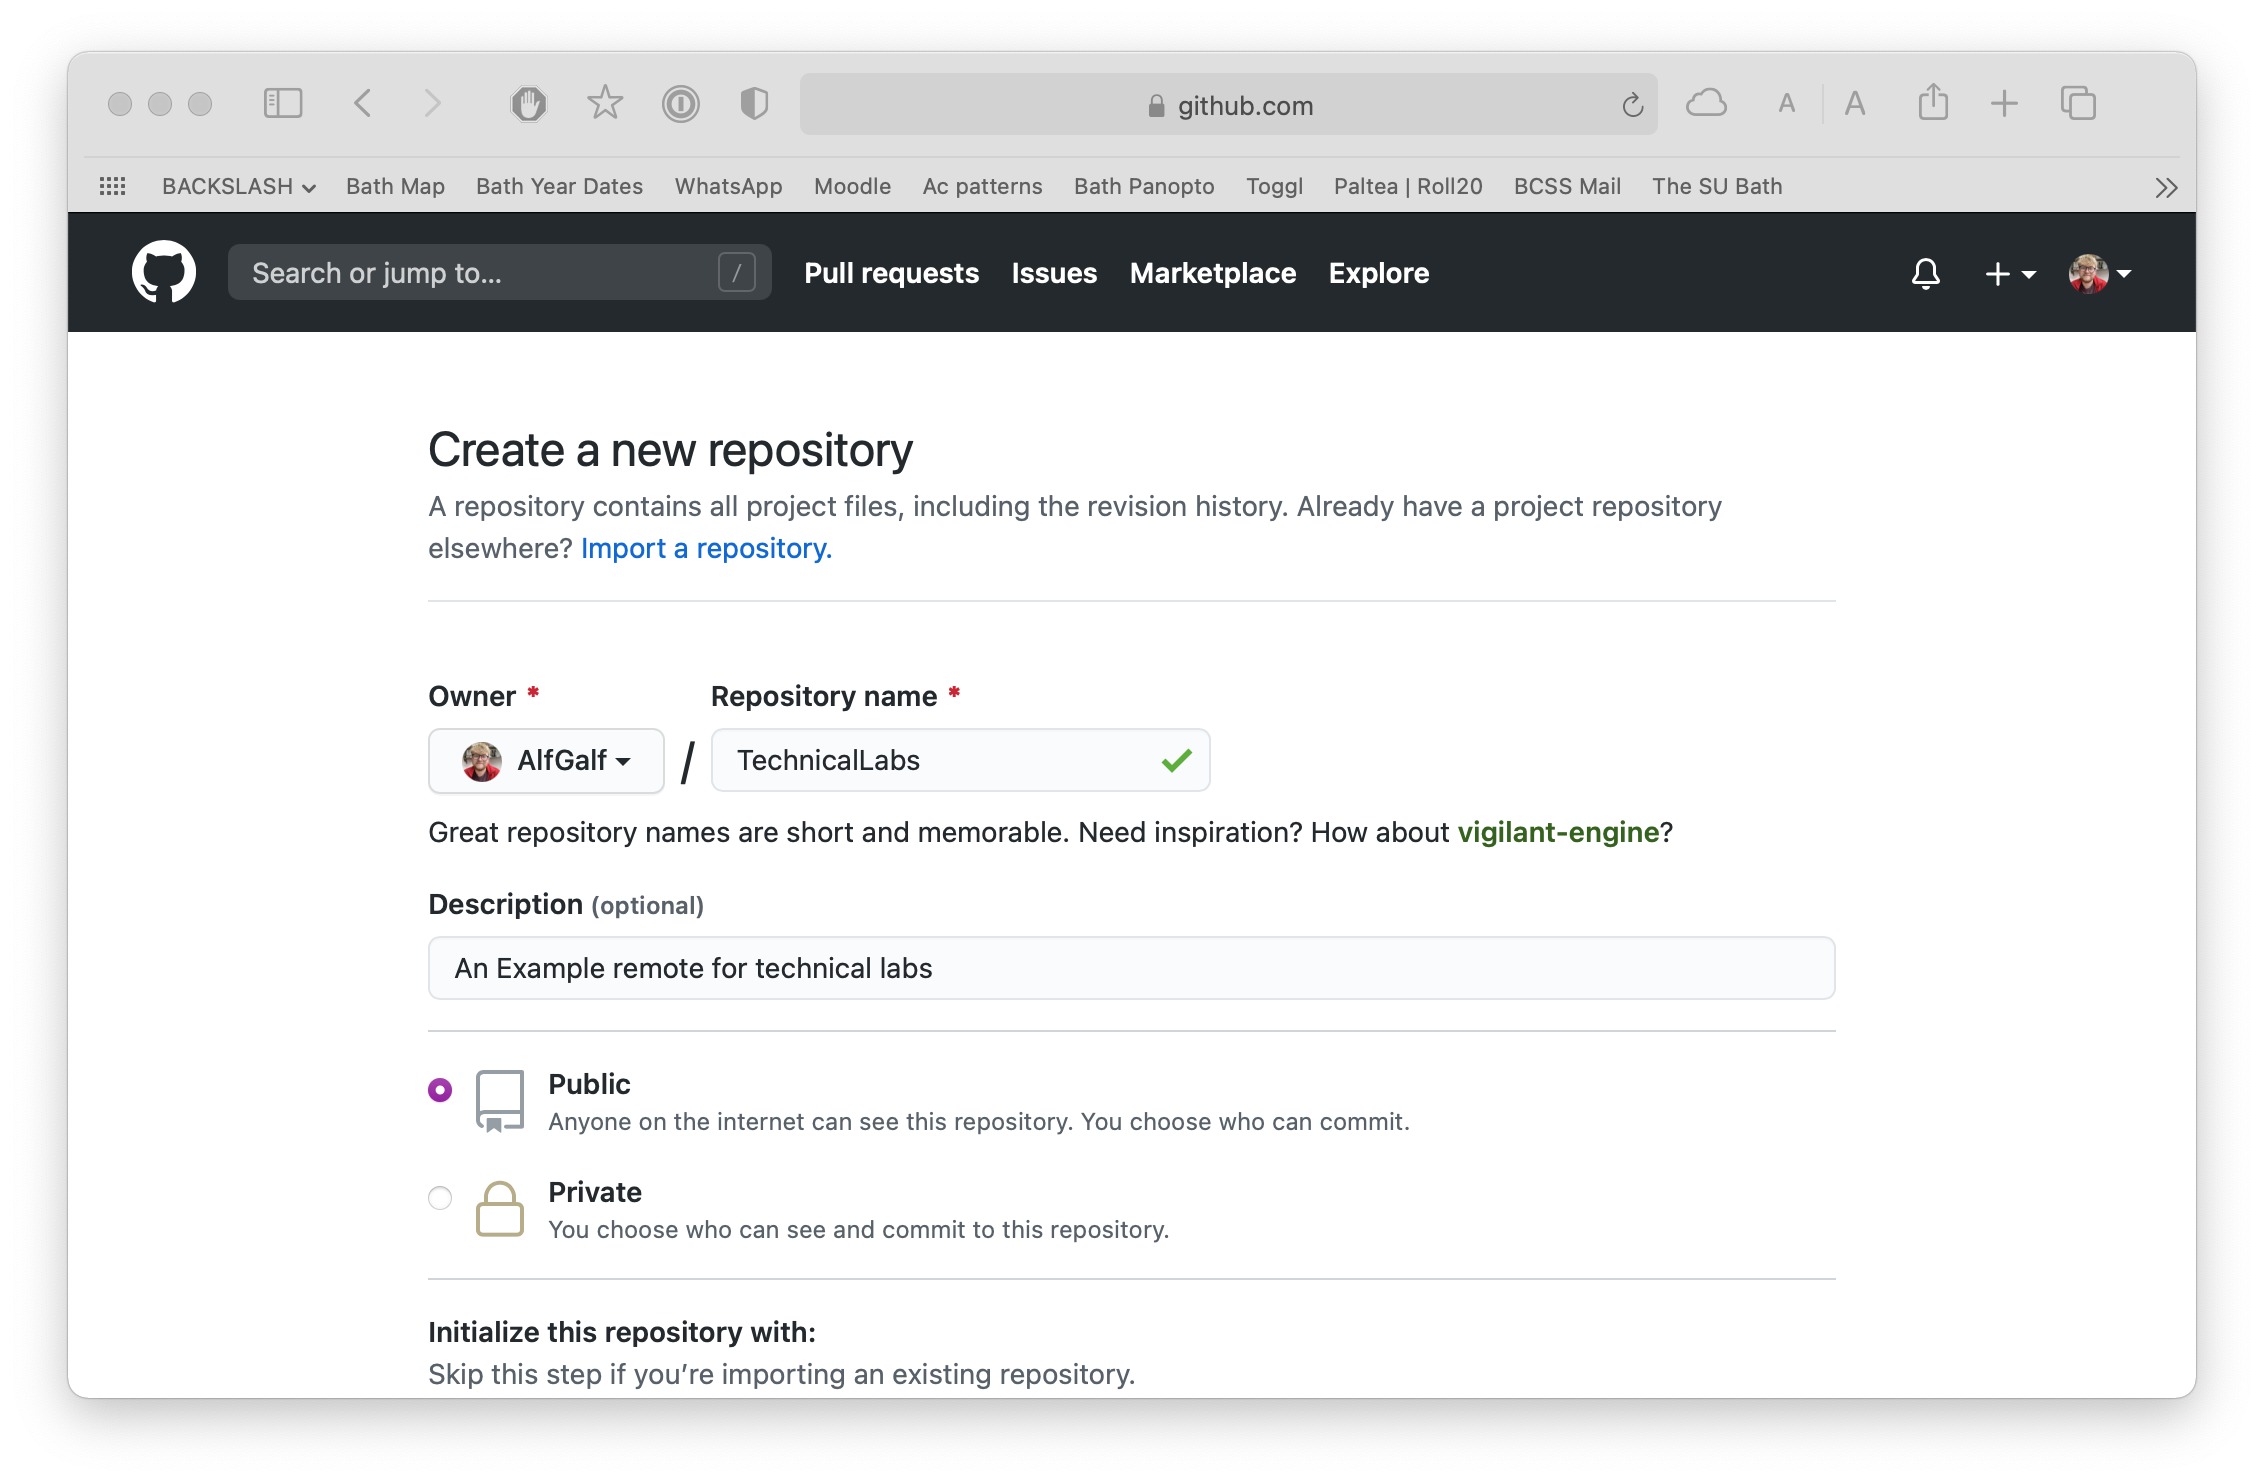Open the user avatar menu
Screen dimensions: 2264x1482
(2100, 273)
